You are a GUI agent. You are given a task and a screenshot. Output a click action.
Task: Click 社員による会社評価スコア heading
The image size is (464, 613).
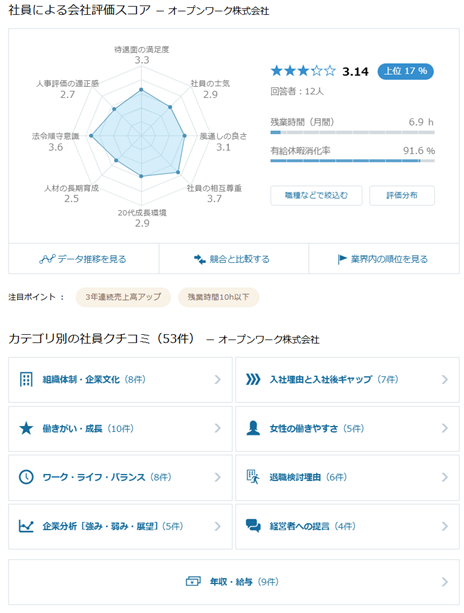click(79, 10)
